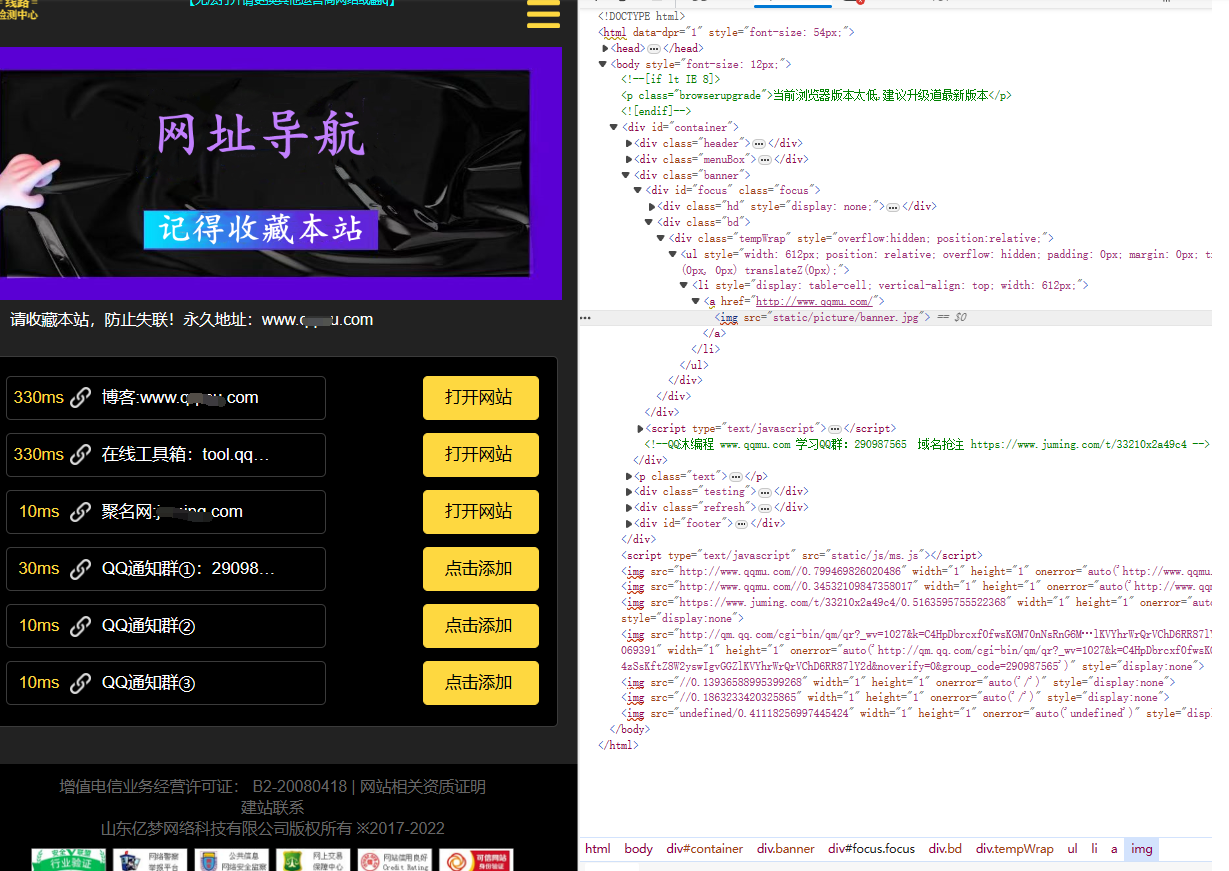This screenshot has width=1229, height=871.
Task: Select div.tempWrap in the breadcrumb bar
Action: tap(1014, 849)
